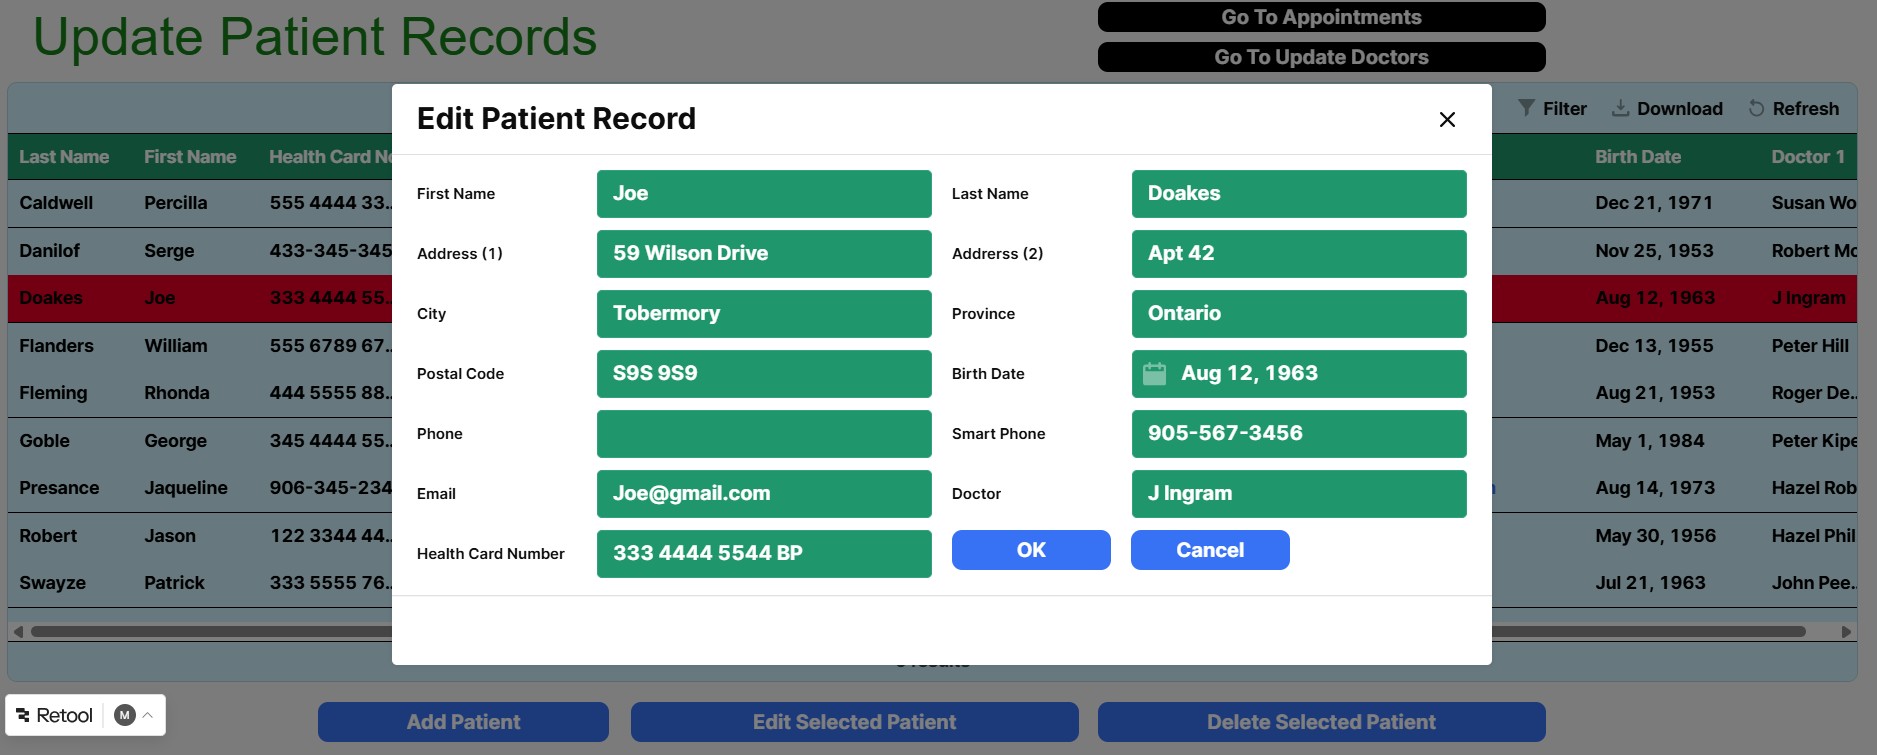1877x755 pixels.
Task: Click the Go To Appointments button
Action: pos(1320,17)
